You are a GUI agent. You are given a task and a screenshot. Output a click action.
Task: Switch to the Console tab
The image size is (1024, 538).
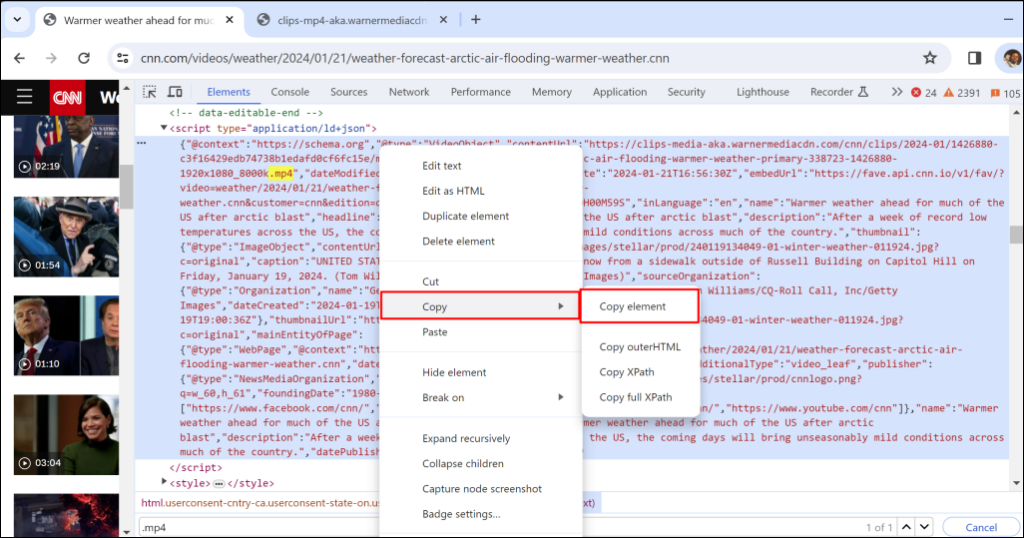click(x=290, y=92)
